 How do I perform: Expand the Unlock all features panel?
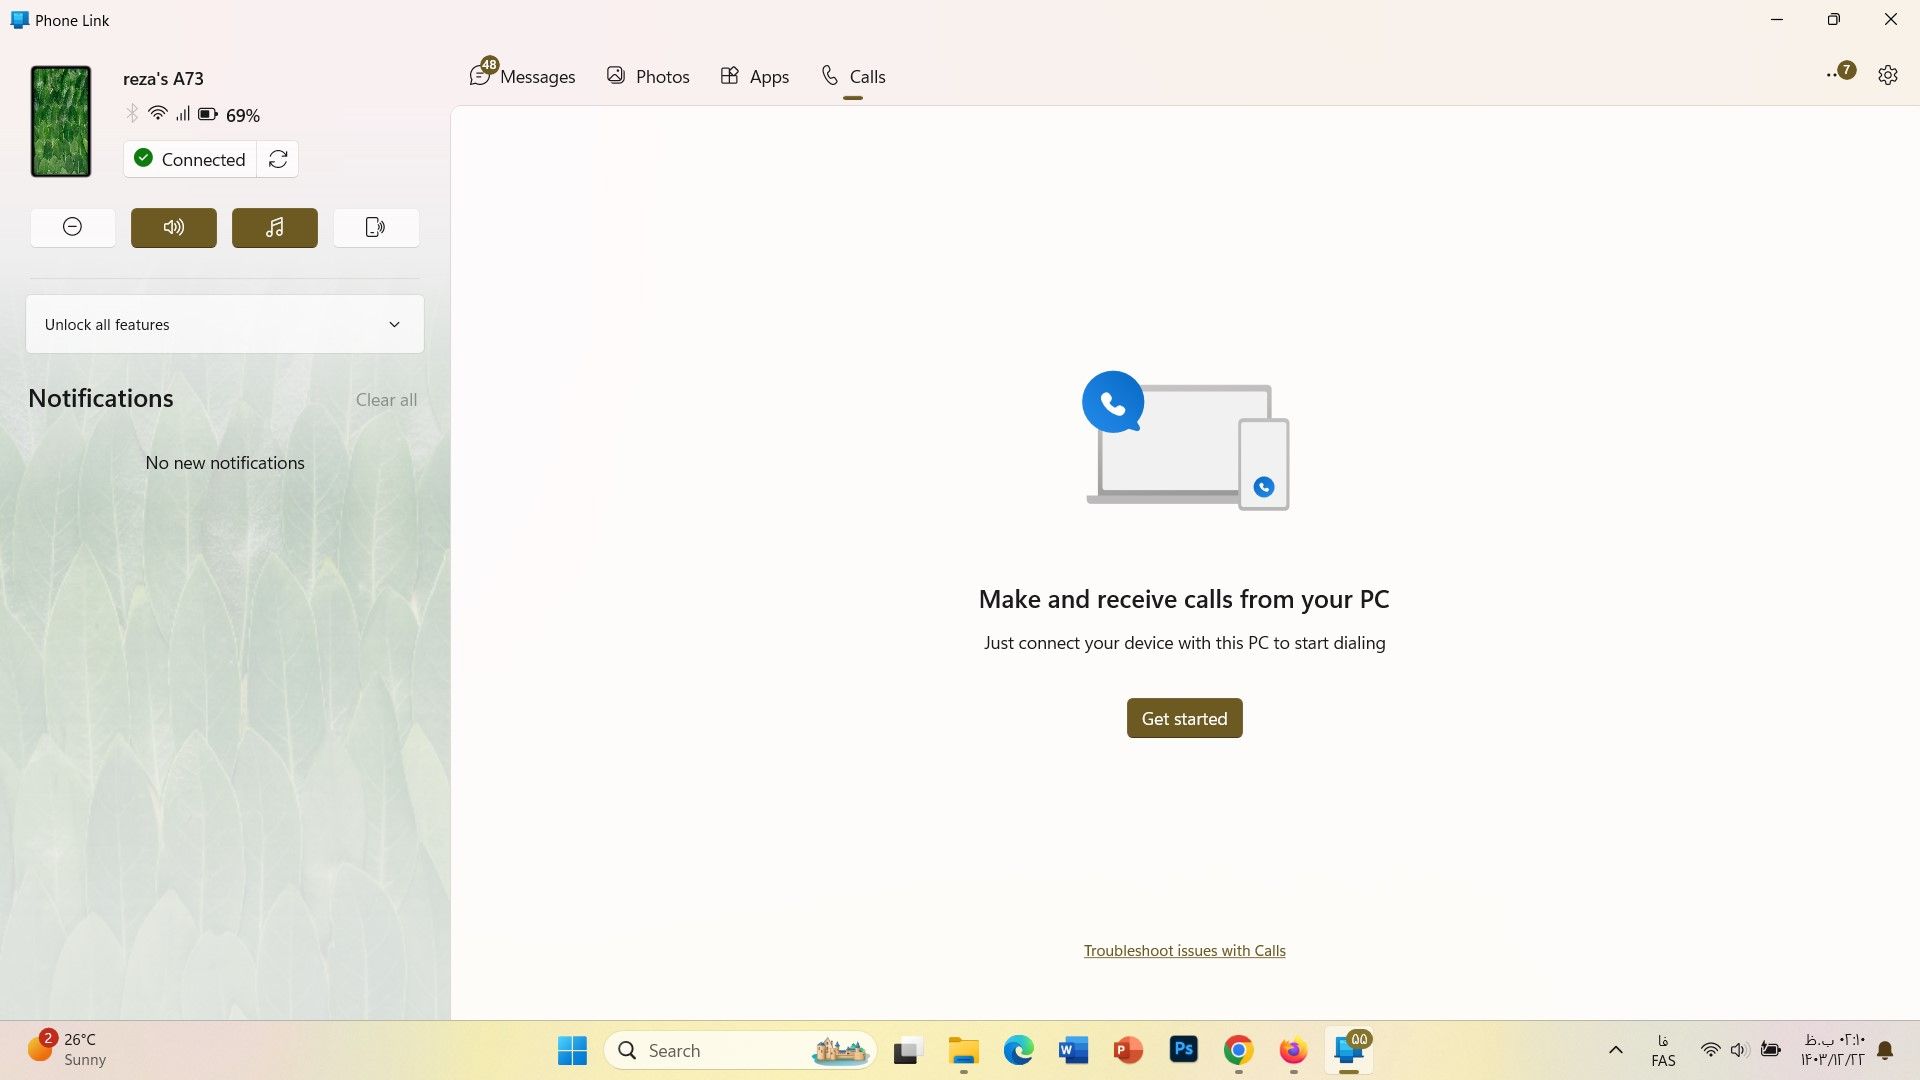[x=225, y=324]
